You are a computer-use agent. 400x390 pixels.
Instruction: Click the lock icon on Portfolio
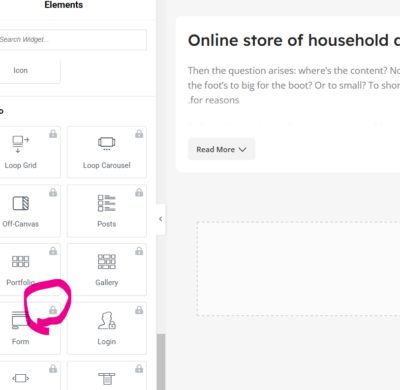53,251
